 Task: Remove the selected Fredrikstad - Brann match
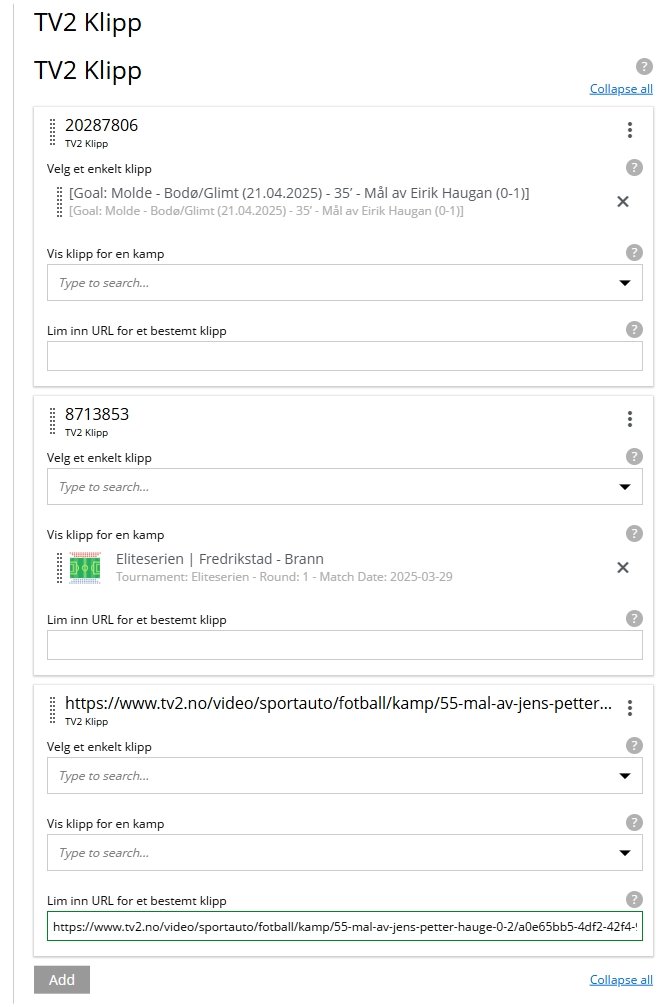click(x=622, y=568)
